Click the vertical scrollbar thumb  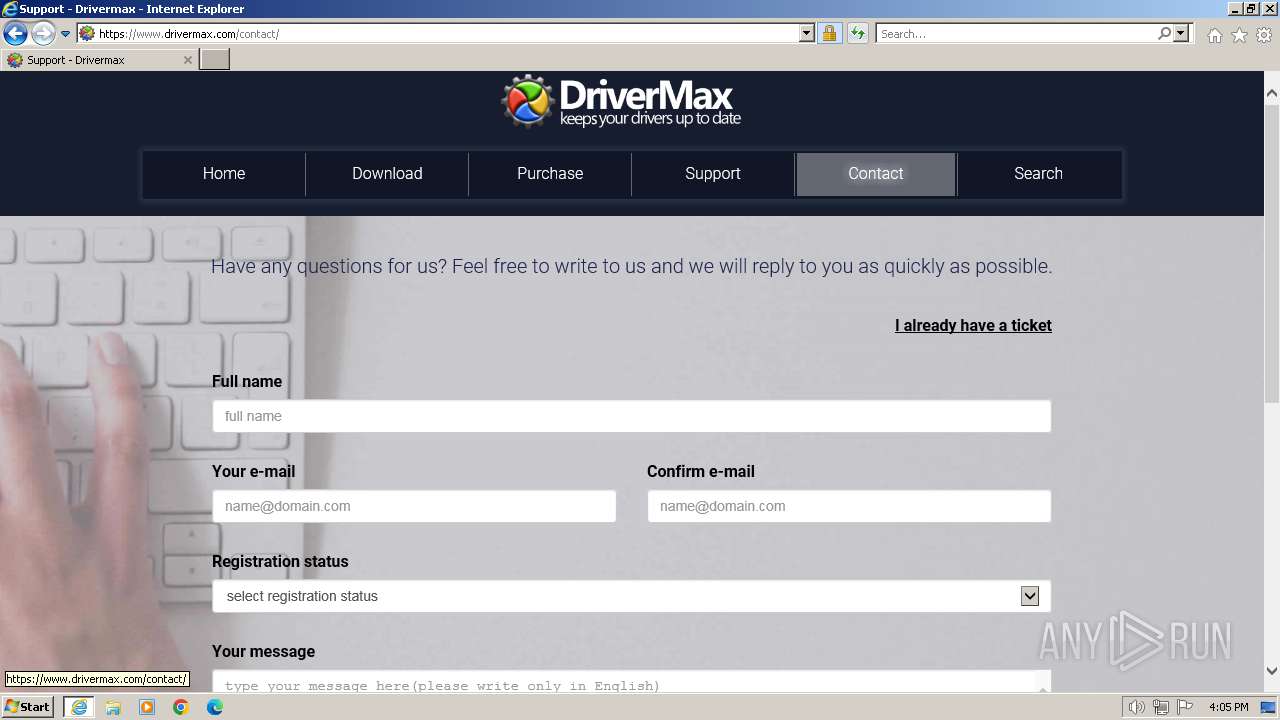1272,253
